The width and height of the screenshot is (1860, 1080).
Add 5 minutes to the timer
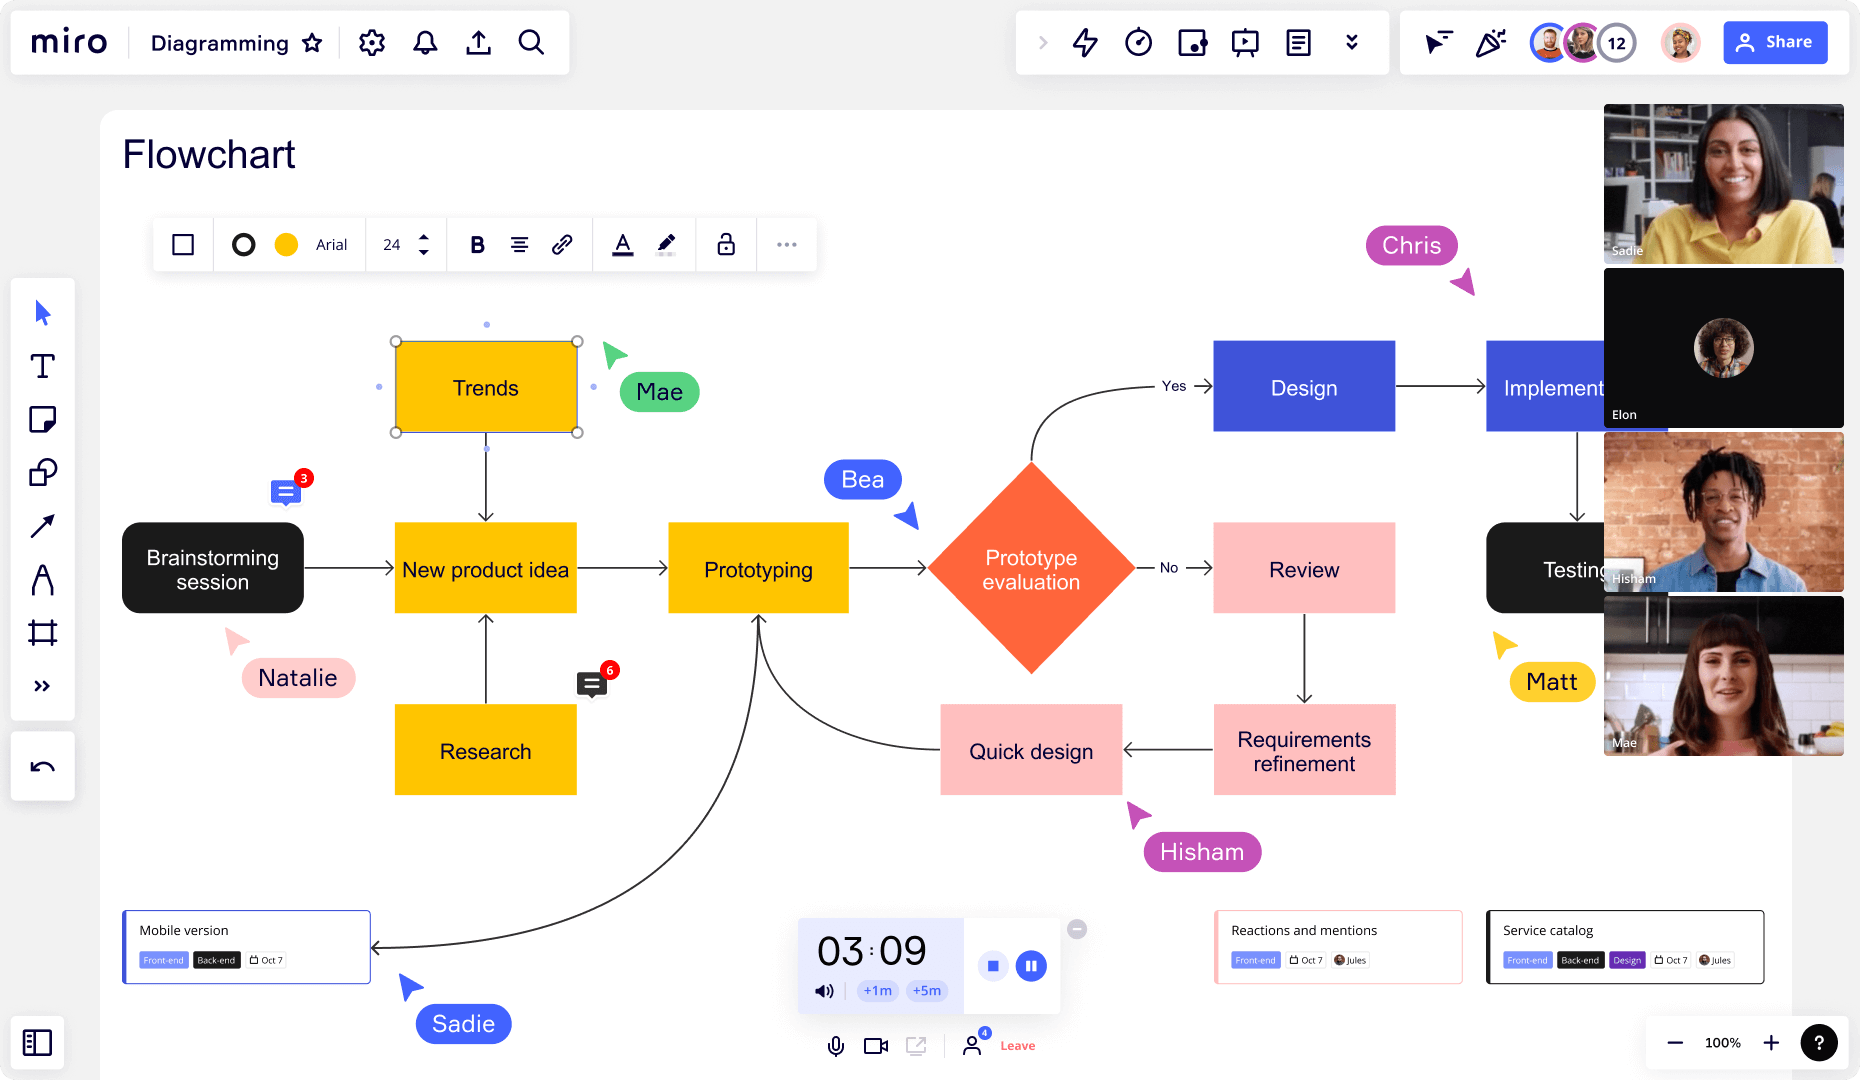926,991
